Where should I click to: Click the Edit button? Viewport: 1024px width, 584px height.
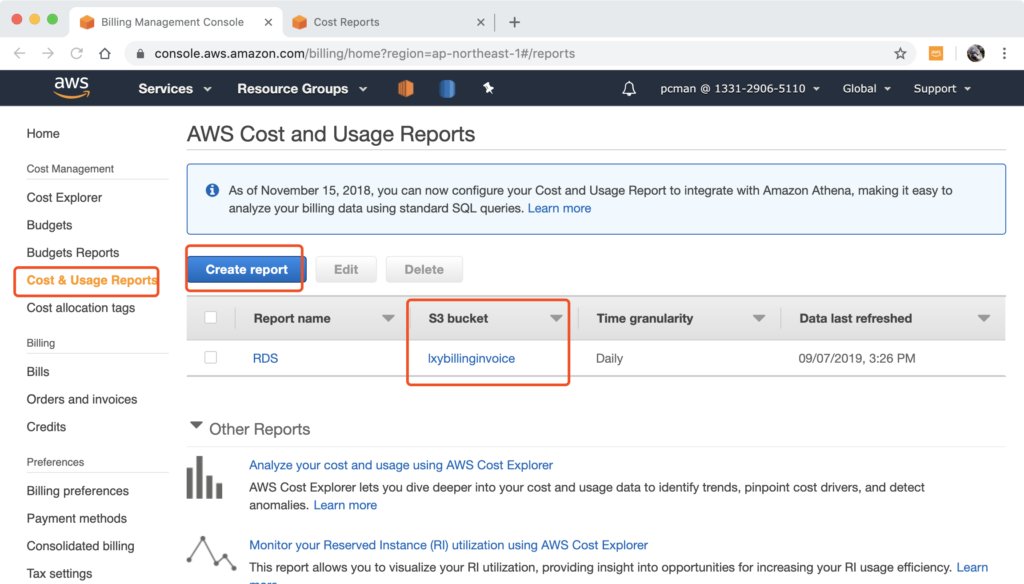pos(346,269)
